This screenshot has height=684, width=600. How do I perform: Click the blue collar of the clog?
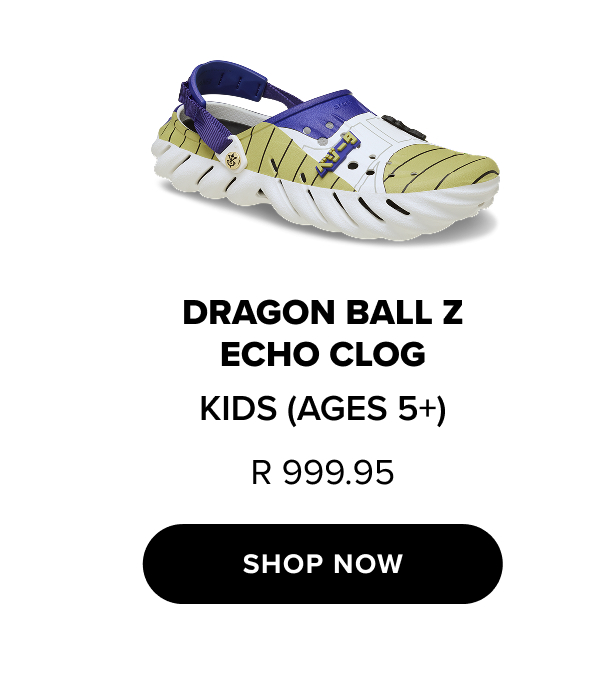323,113
